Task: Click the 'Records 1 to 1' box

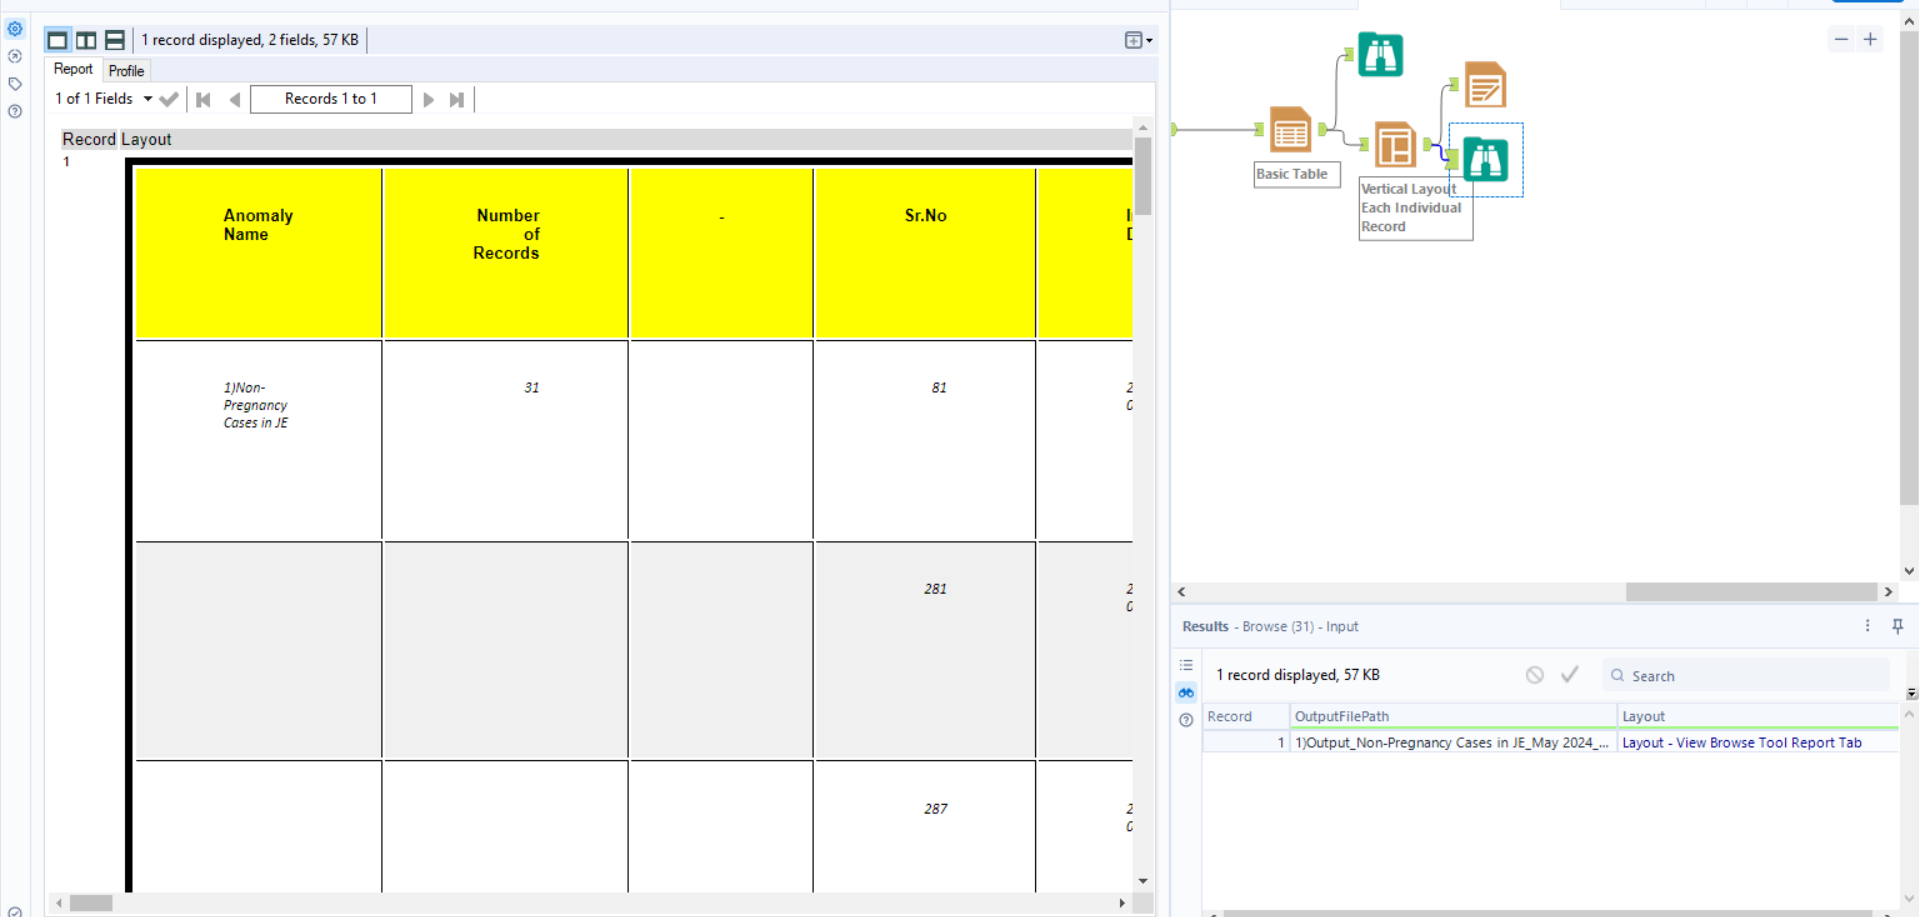Action: (x=331, y=99)
